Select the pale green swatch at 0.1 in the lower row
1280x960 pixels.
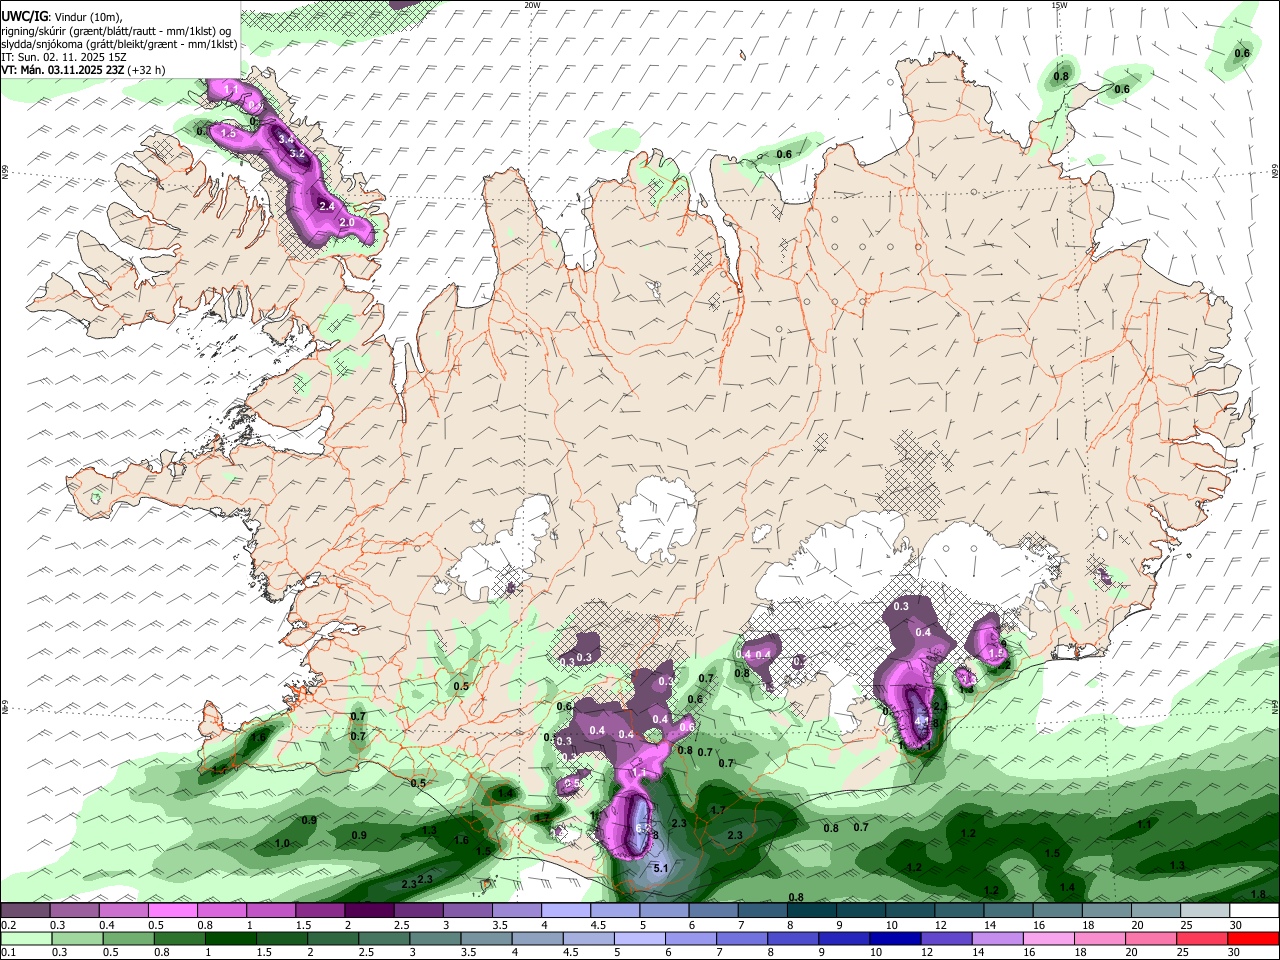[24, 939]
